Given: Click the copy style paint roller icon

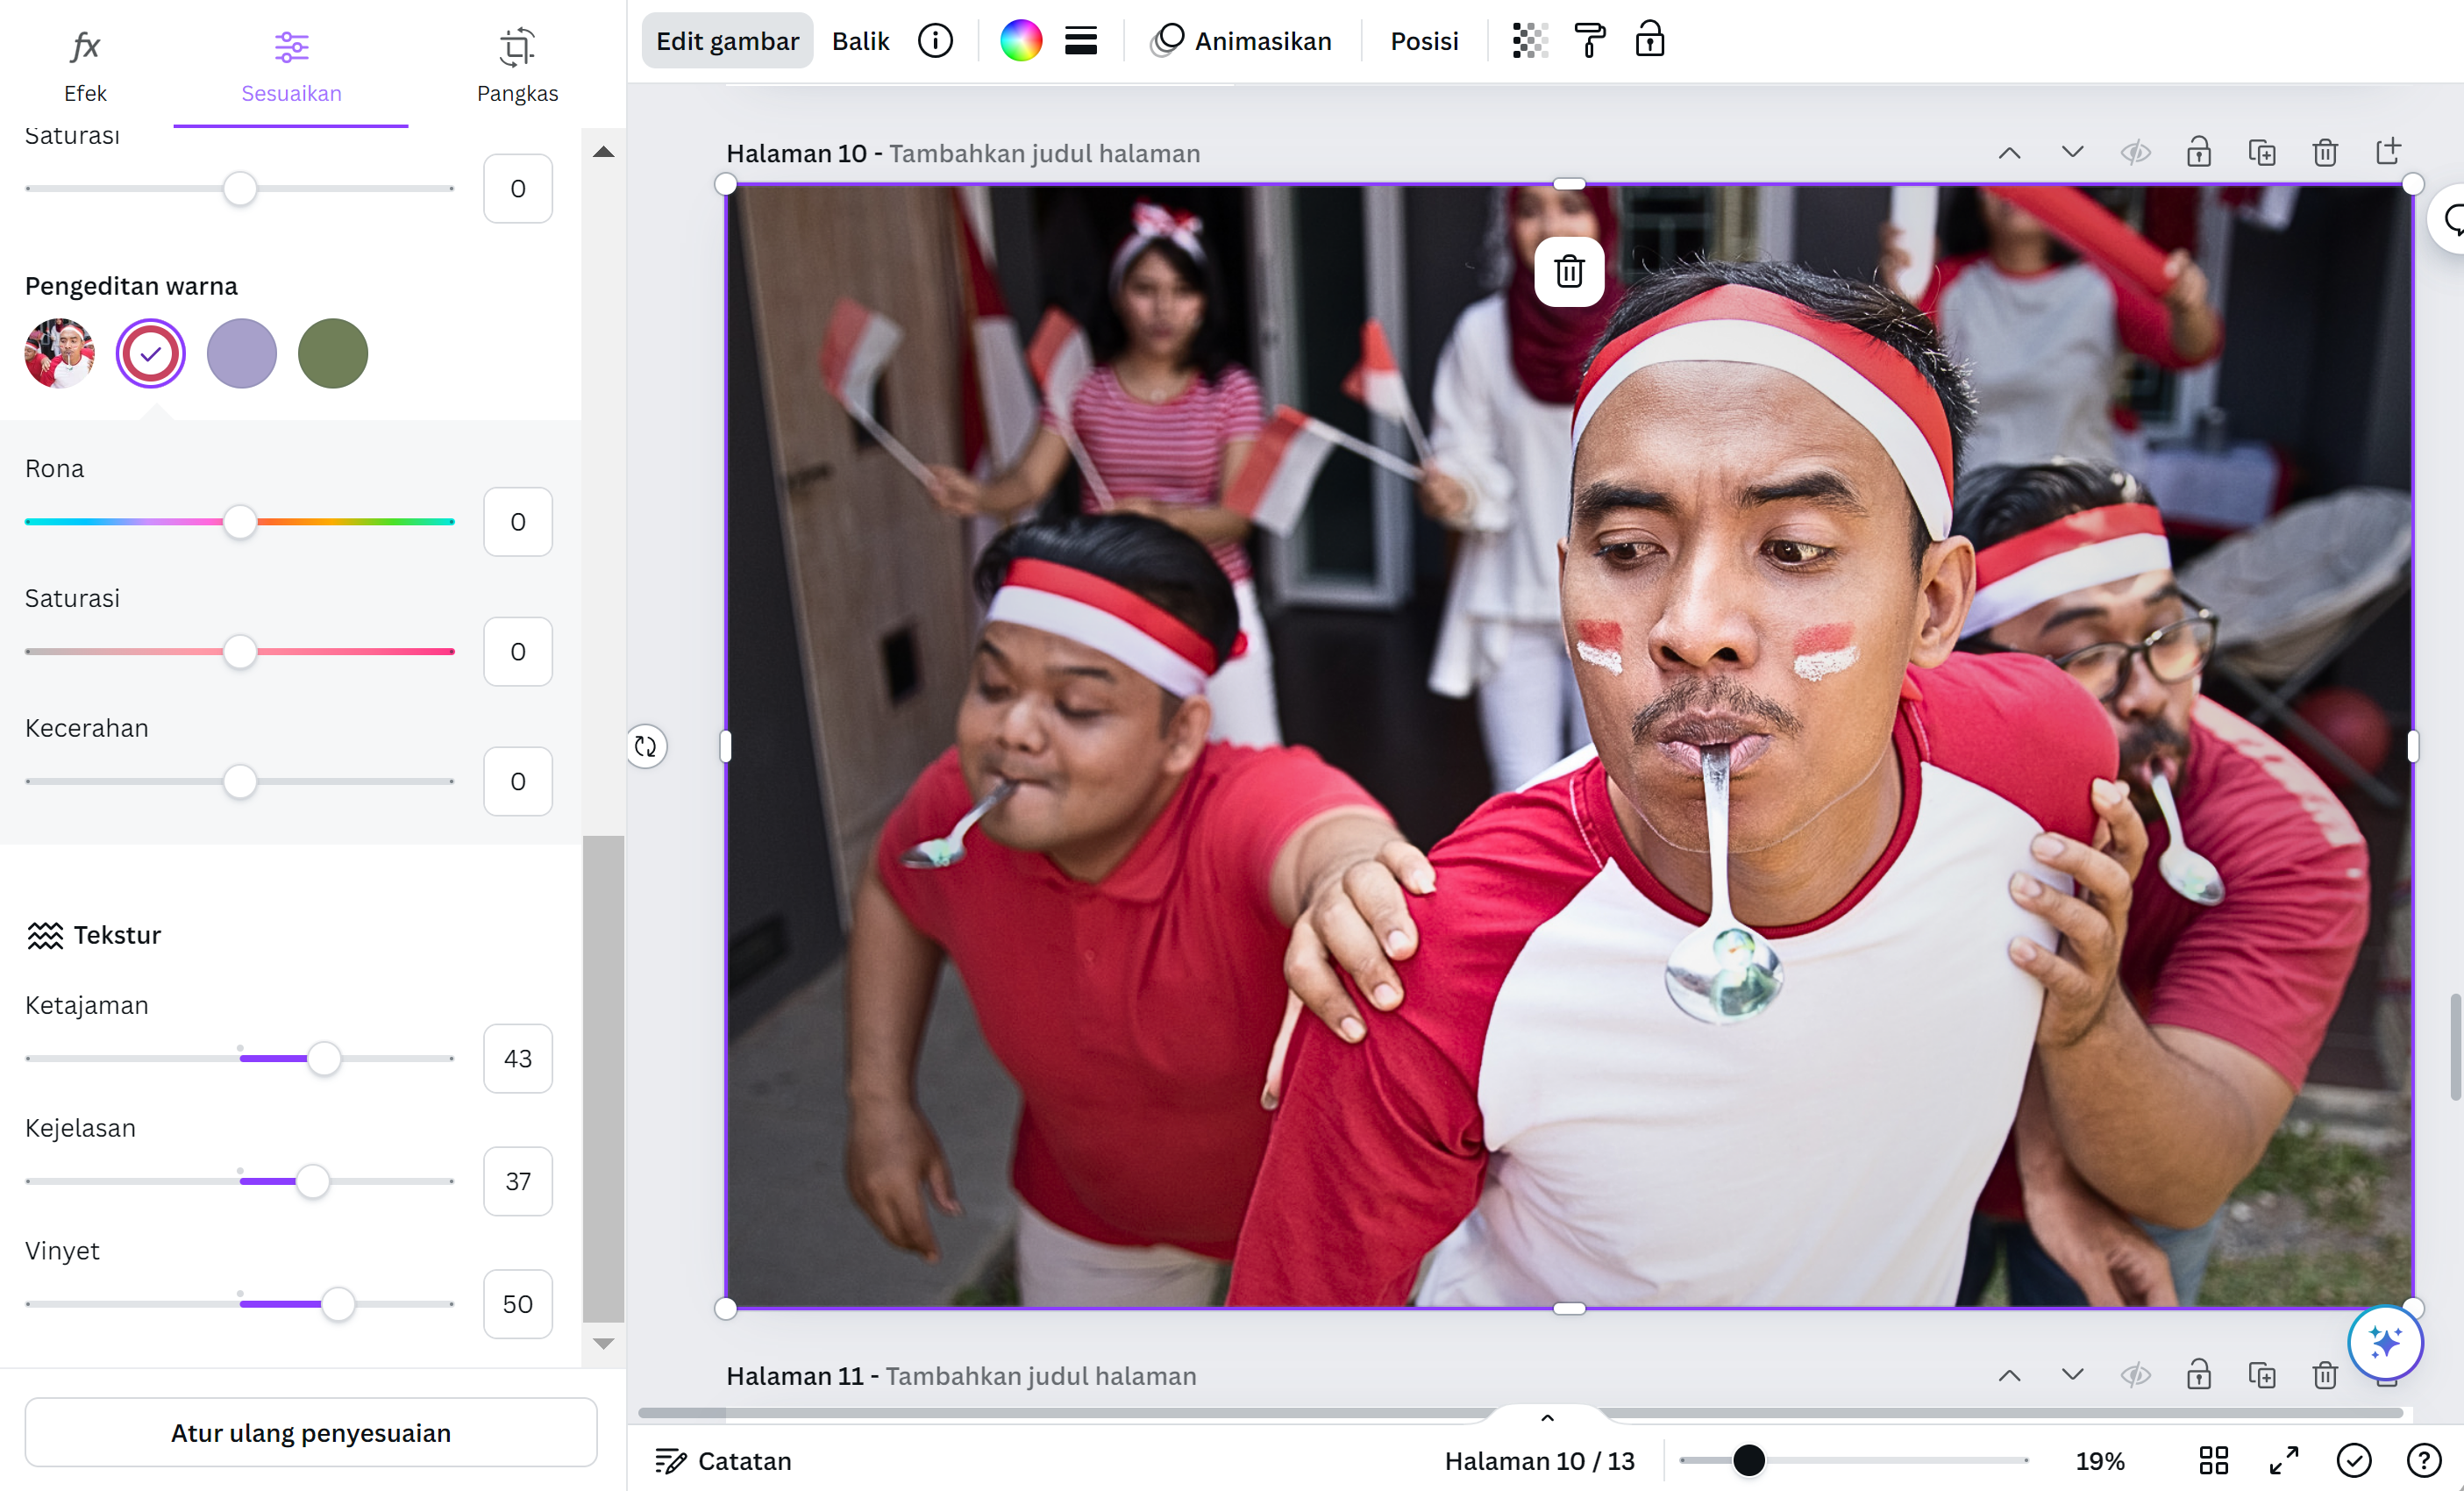Looking at the screenshot, I should pos(1589,41).
